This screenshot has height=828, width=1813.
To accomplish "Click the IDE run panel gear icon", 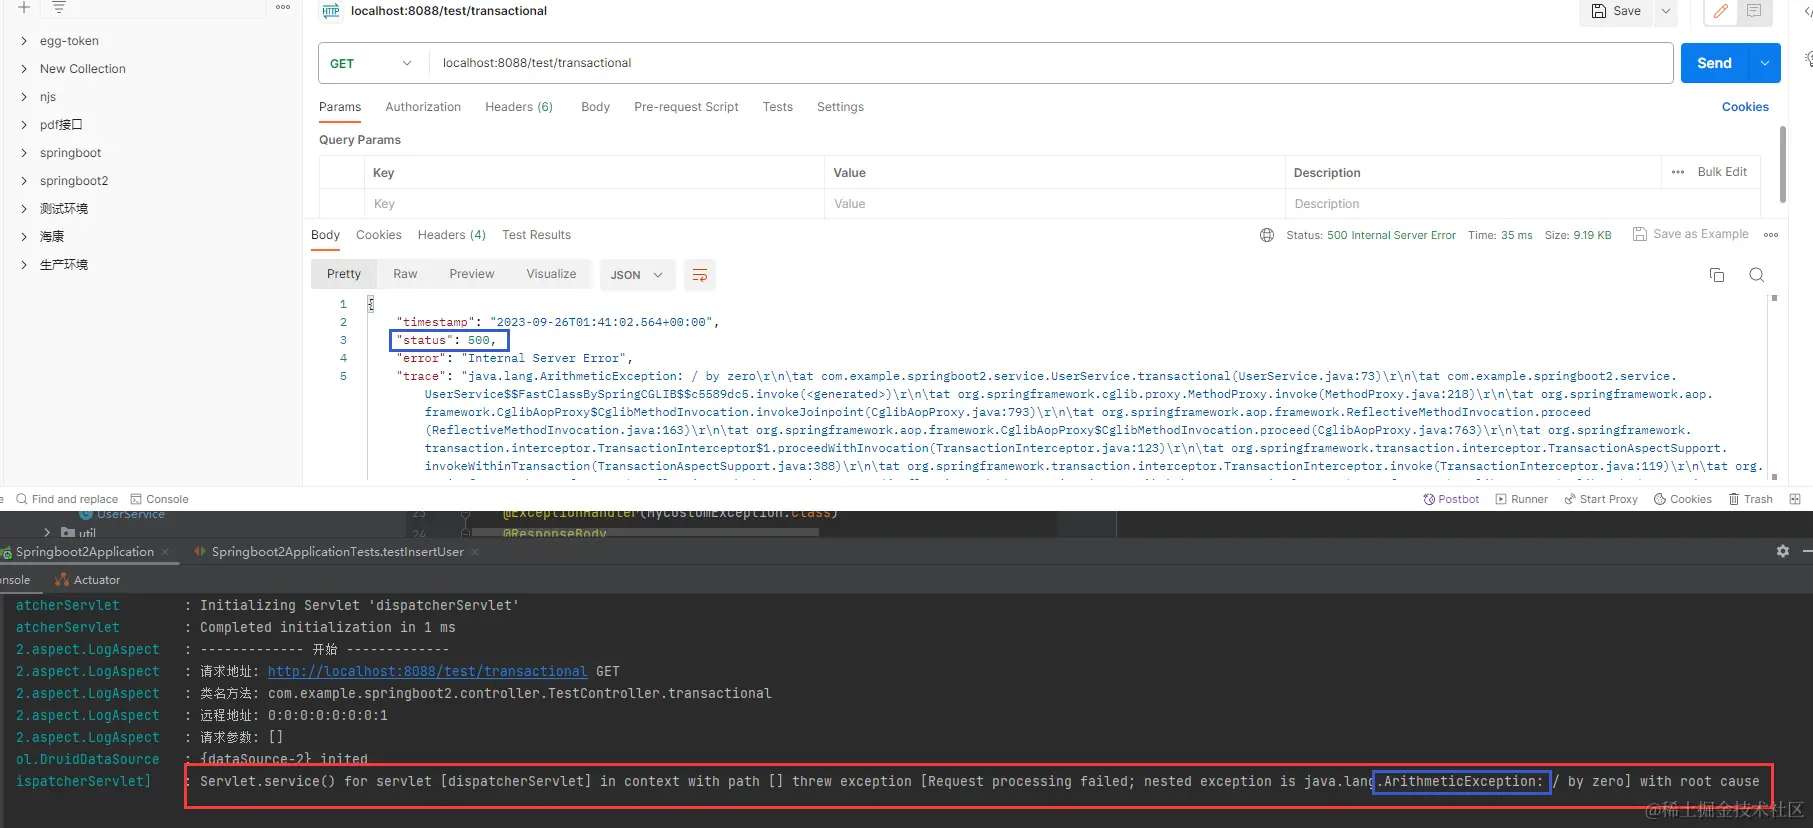I will click(x=1782, y=551).
